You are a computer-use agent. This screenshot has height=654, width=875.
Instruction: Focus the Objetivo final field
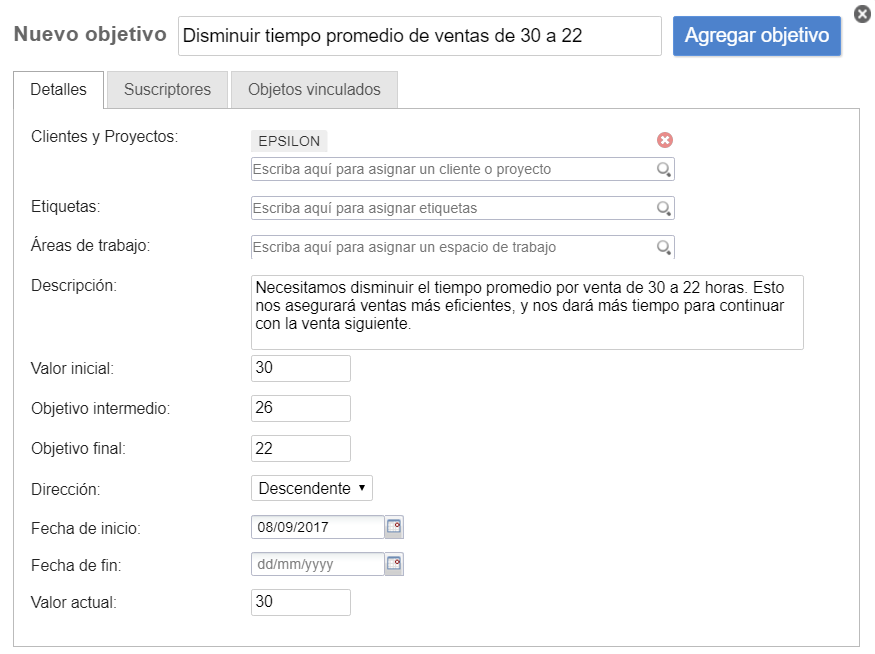pyautogui.click(x=301, y=449)
